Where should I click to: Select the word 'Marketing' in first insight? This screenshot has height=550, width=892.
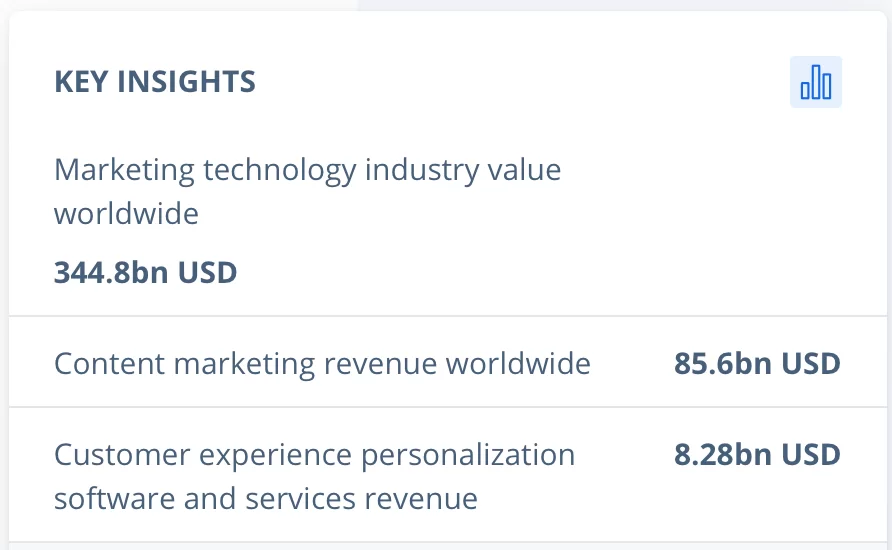[x=124, y=170]
